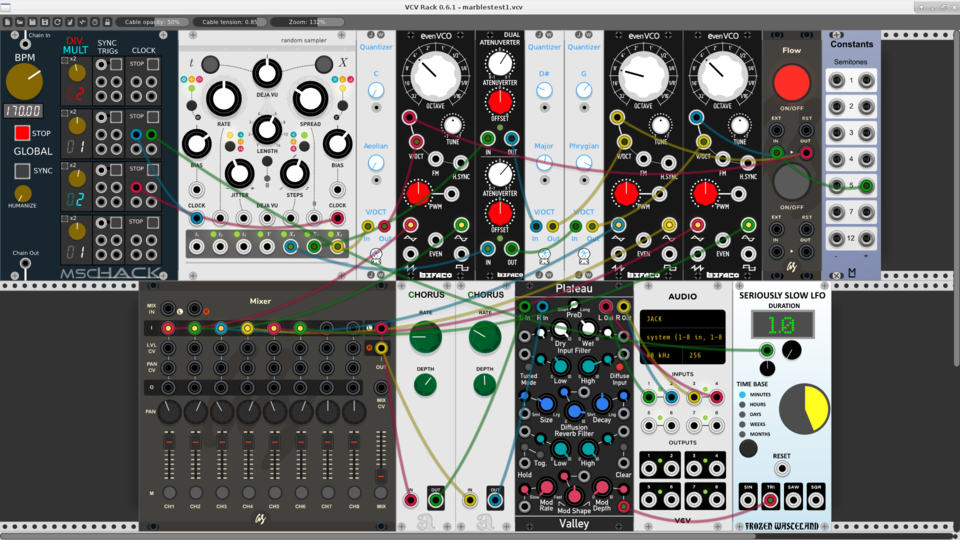Open the system (1-8 in) device dropdown
This screenshot has height=540, width=960.
[x=682, y=337]
